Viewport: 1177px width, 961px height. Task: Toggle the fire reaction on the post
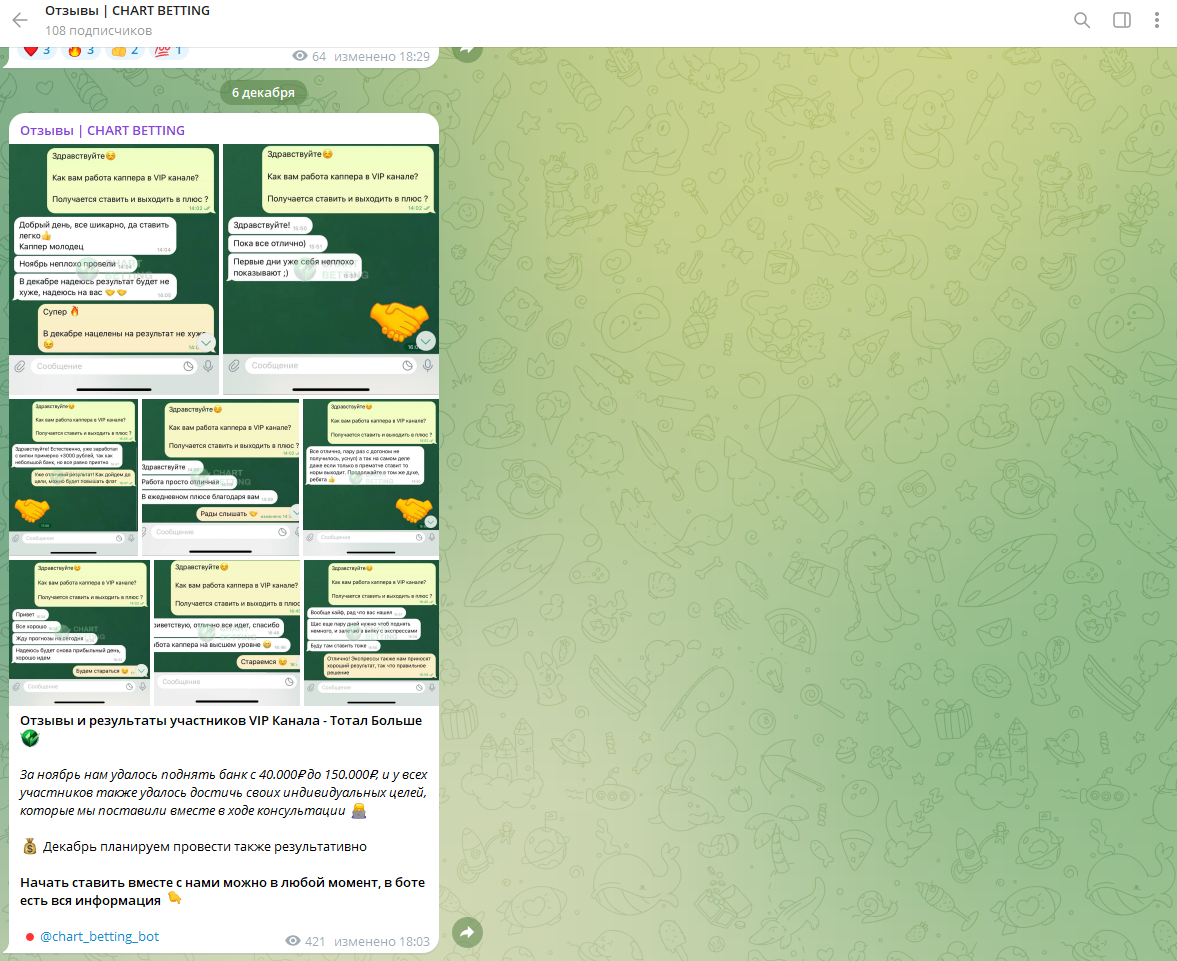(80, 51)
